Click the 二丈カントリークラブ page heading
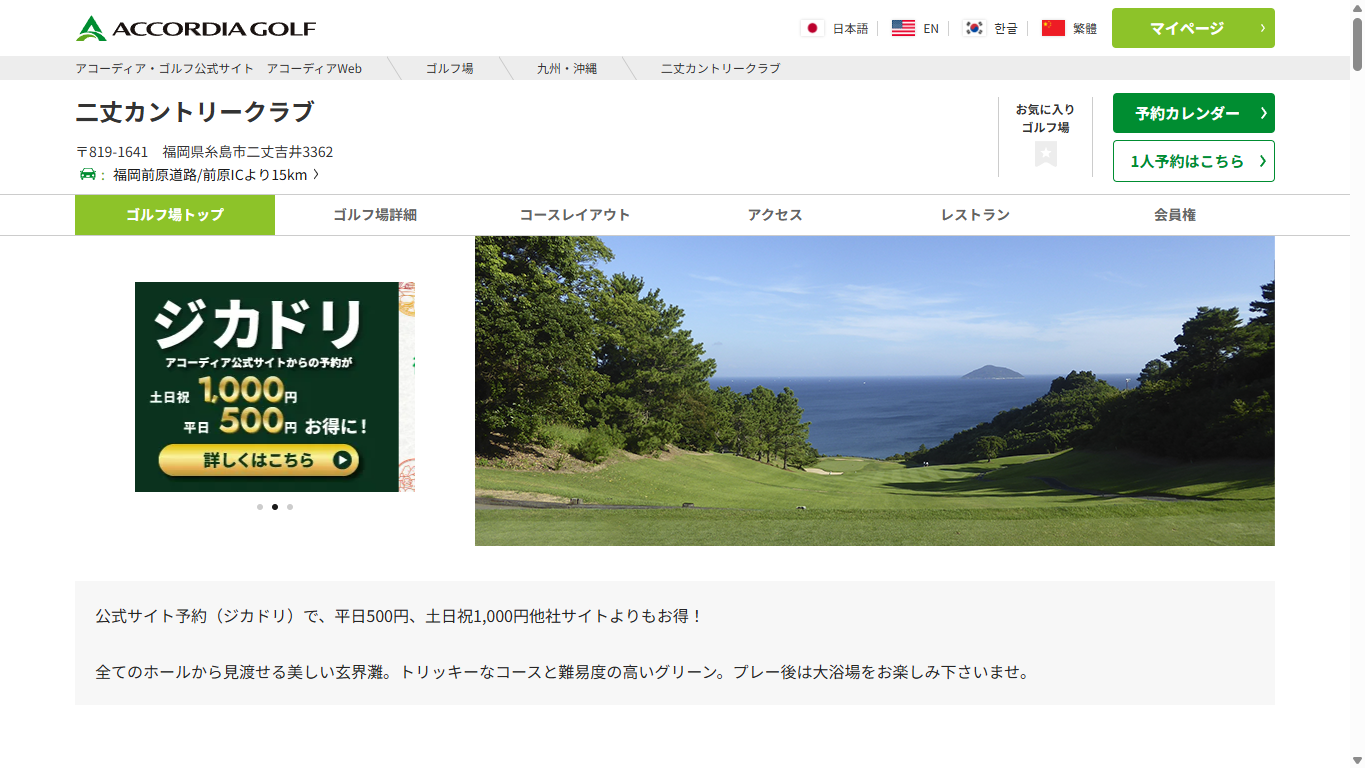 195,111
